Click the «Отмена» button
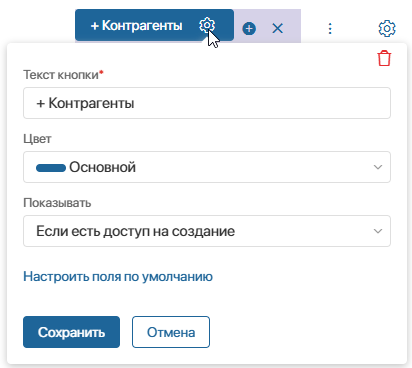This screenshot has height=368, width=412. (171, 332)
